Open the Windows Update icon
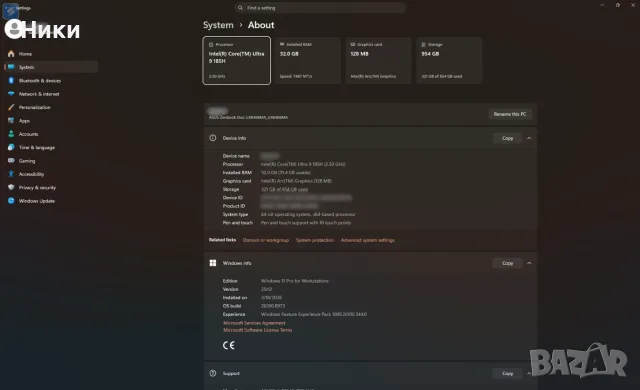 11,201
